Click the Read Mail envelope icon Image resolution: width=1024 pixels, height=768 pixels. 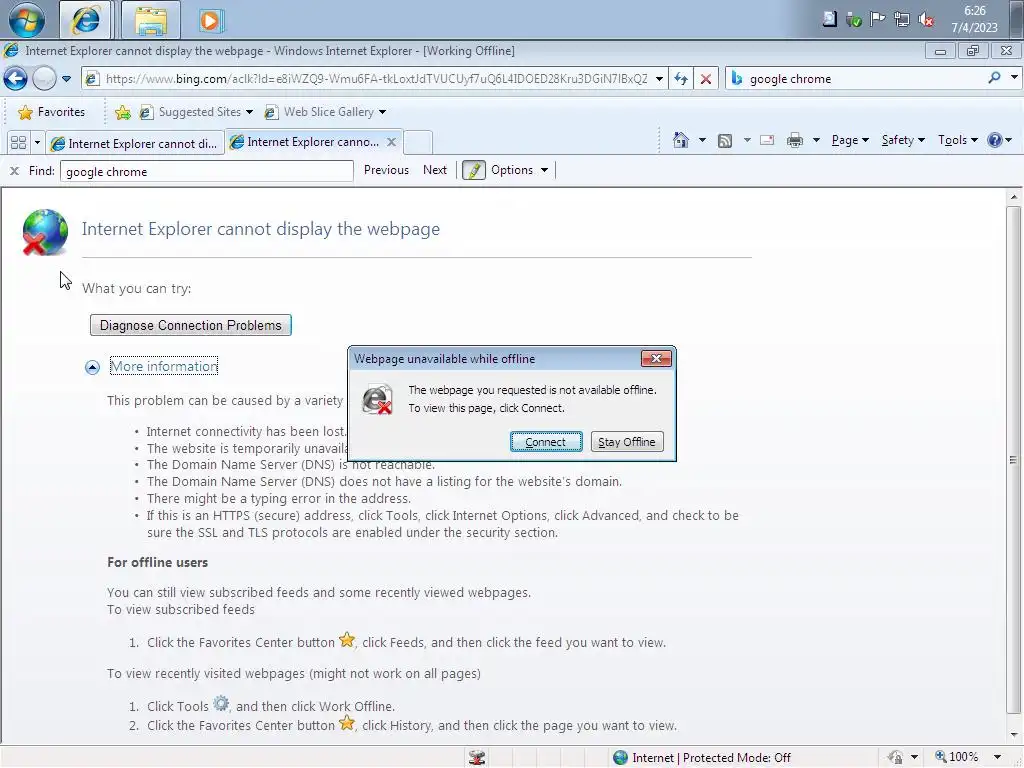click(767, 140)
